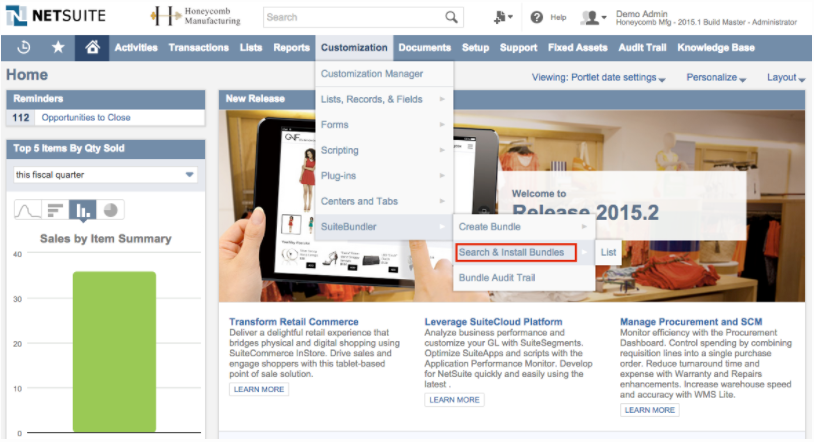
Task: Click the Help question mark icon
Action: tap(536, 17)
